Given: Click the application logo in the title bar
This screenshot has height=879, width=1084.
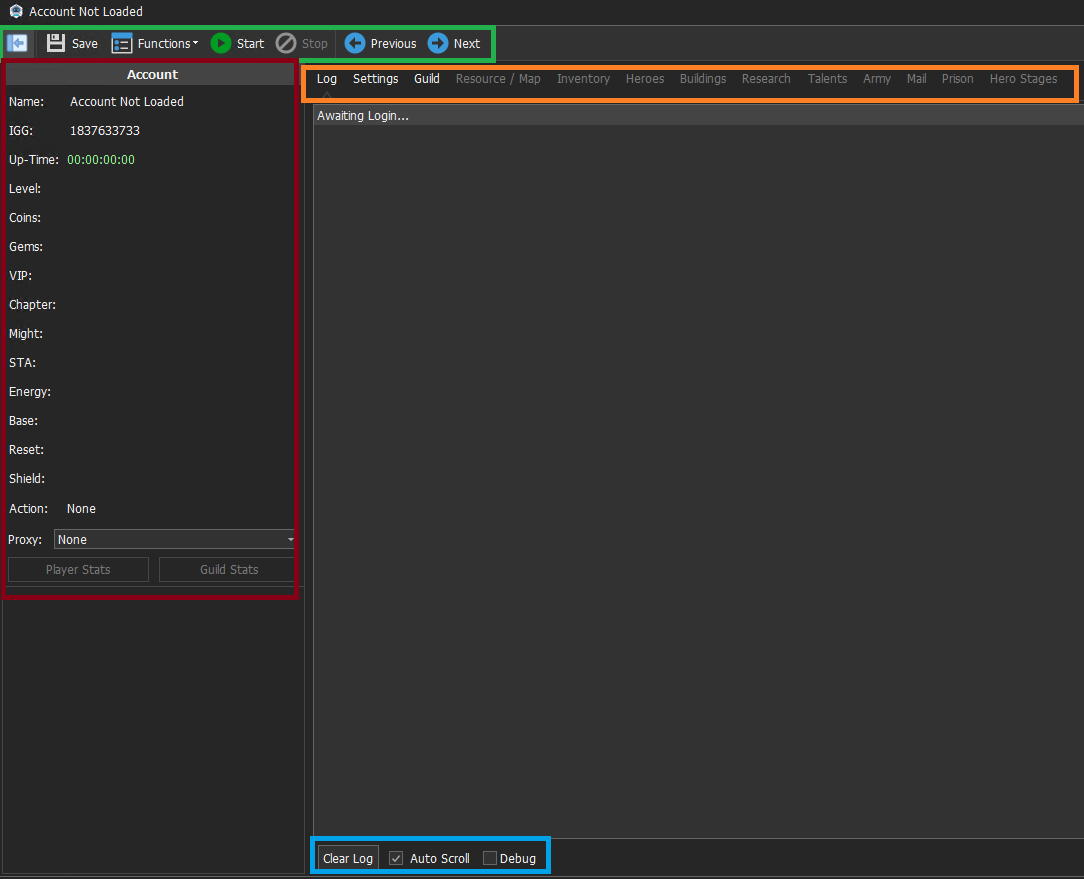Looking at the screenshot, I should (x=14, y=11).
